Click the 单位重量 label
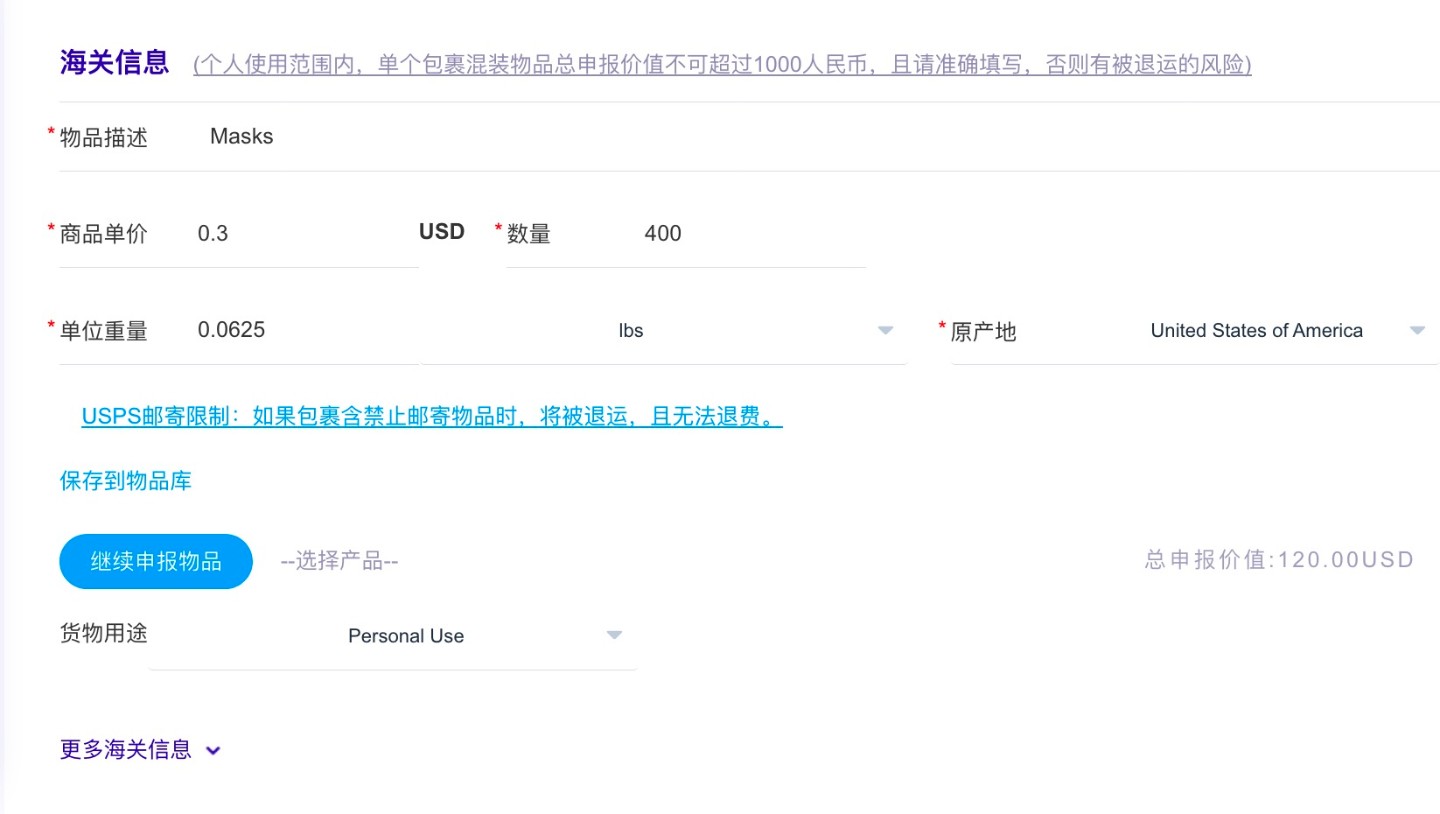The width and height of the screenshot is (1440, 814). point(104,332)
